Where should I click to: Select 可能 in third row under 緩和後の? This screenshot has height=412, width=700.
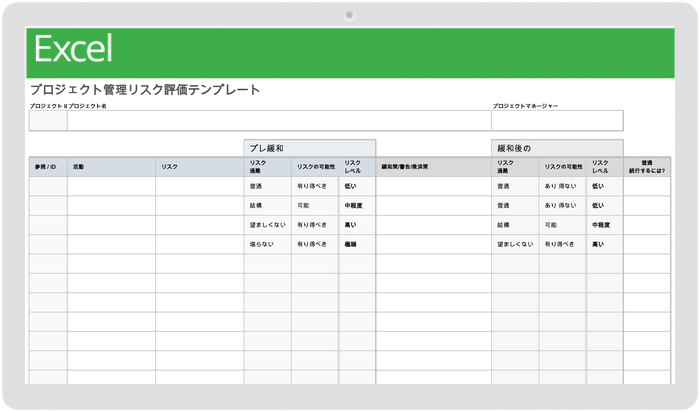tap(562, 225)
